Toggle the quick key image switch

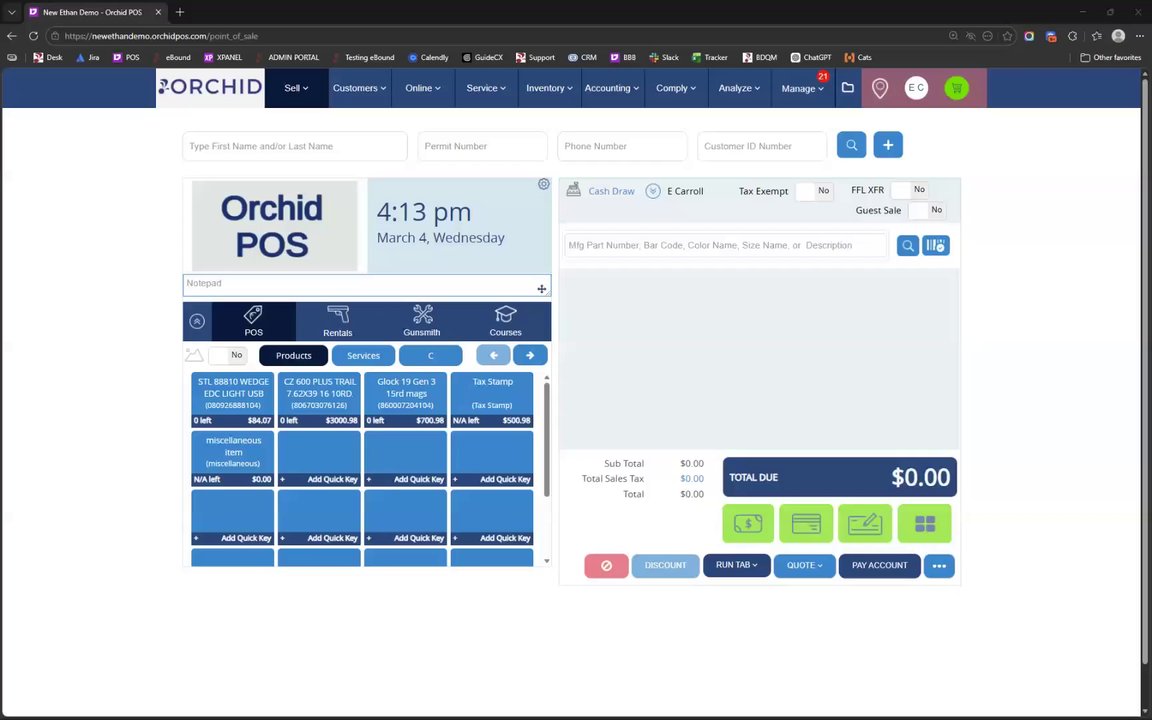coord(228,356)
